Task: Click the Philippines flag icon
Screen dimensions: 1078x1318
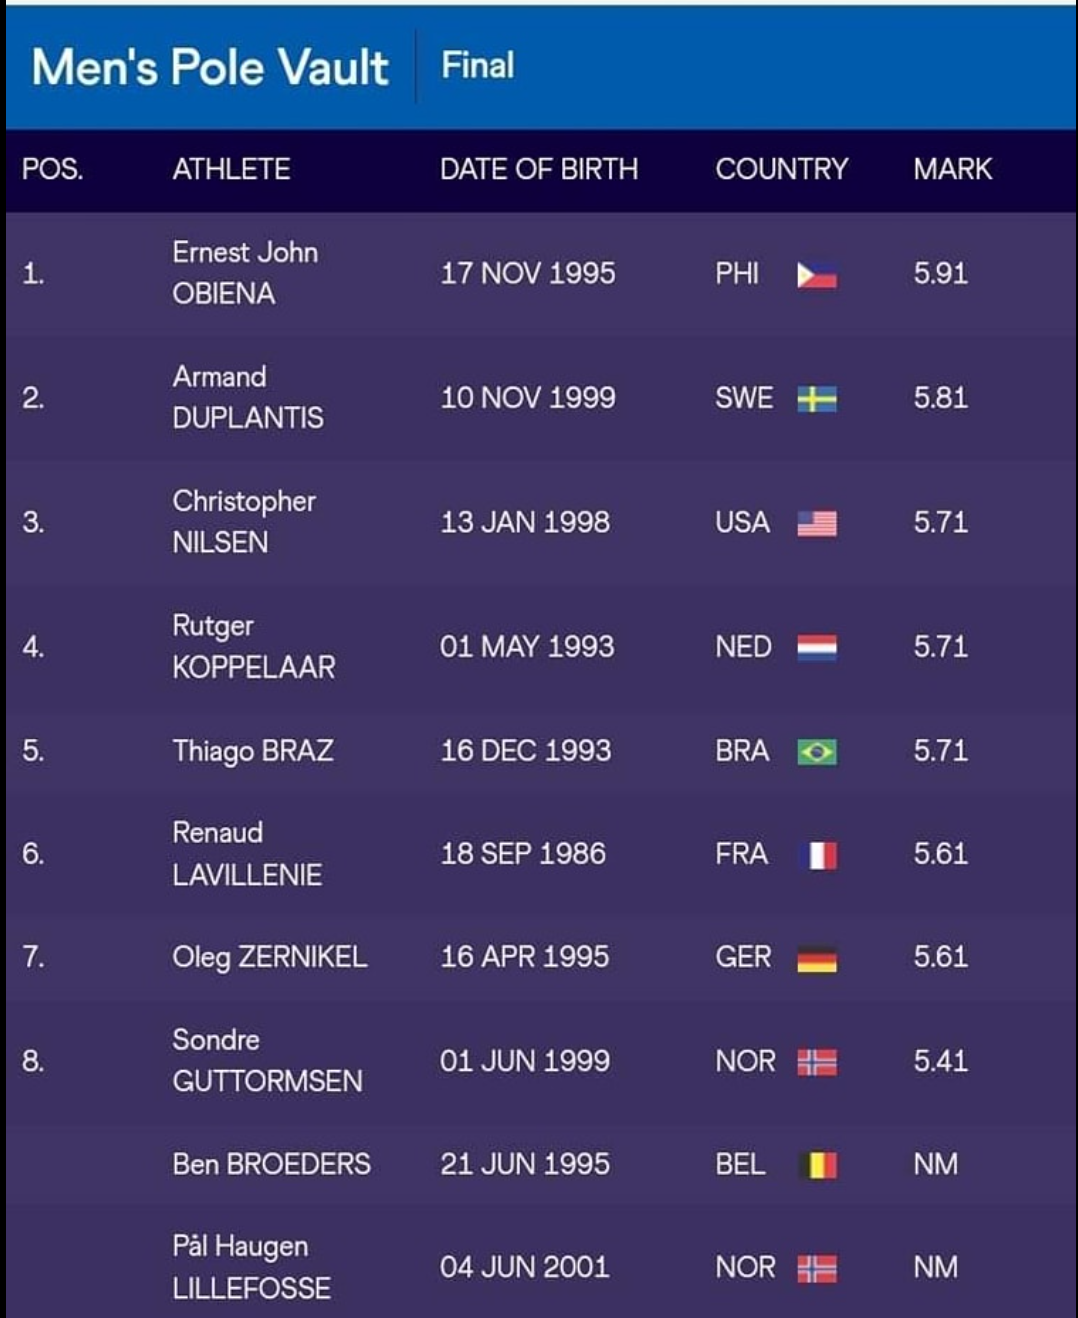Action: click(x=816, y=275)
